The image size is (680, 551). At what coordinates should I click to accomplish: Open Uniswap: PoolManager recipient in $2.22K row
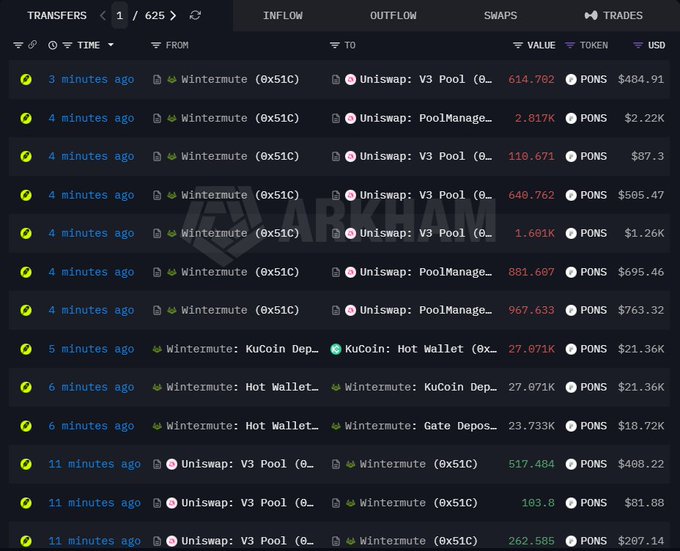(x=425, y=118)
